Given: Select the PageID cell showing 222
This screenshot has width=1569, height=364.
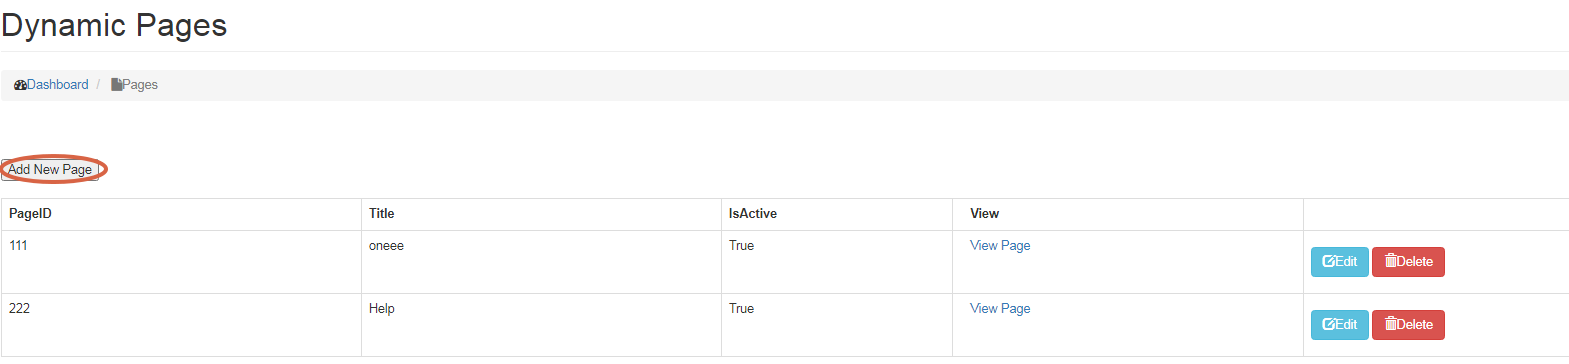Looking at the screenshot, I should (x=181, y=325).
